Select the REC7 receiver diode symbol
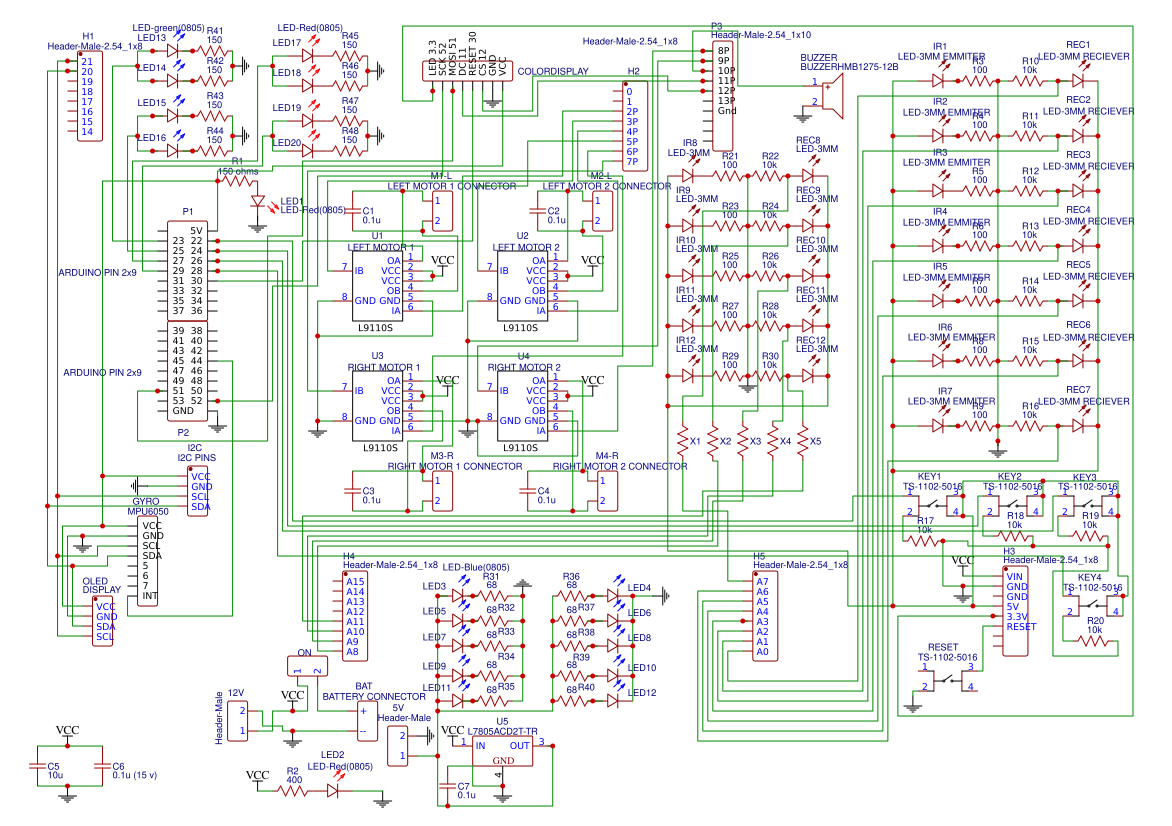This screenshot has width=1172, height=826. 1077,425
